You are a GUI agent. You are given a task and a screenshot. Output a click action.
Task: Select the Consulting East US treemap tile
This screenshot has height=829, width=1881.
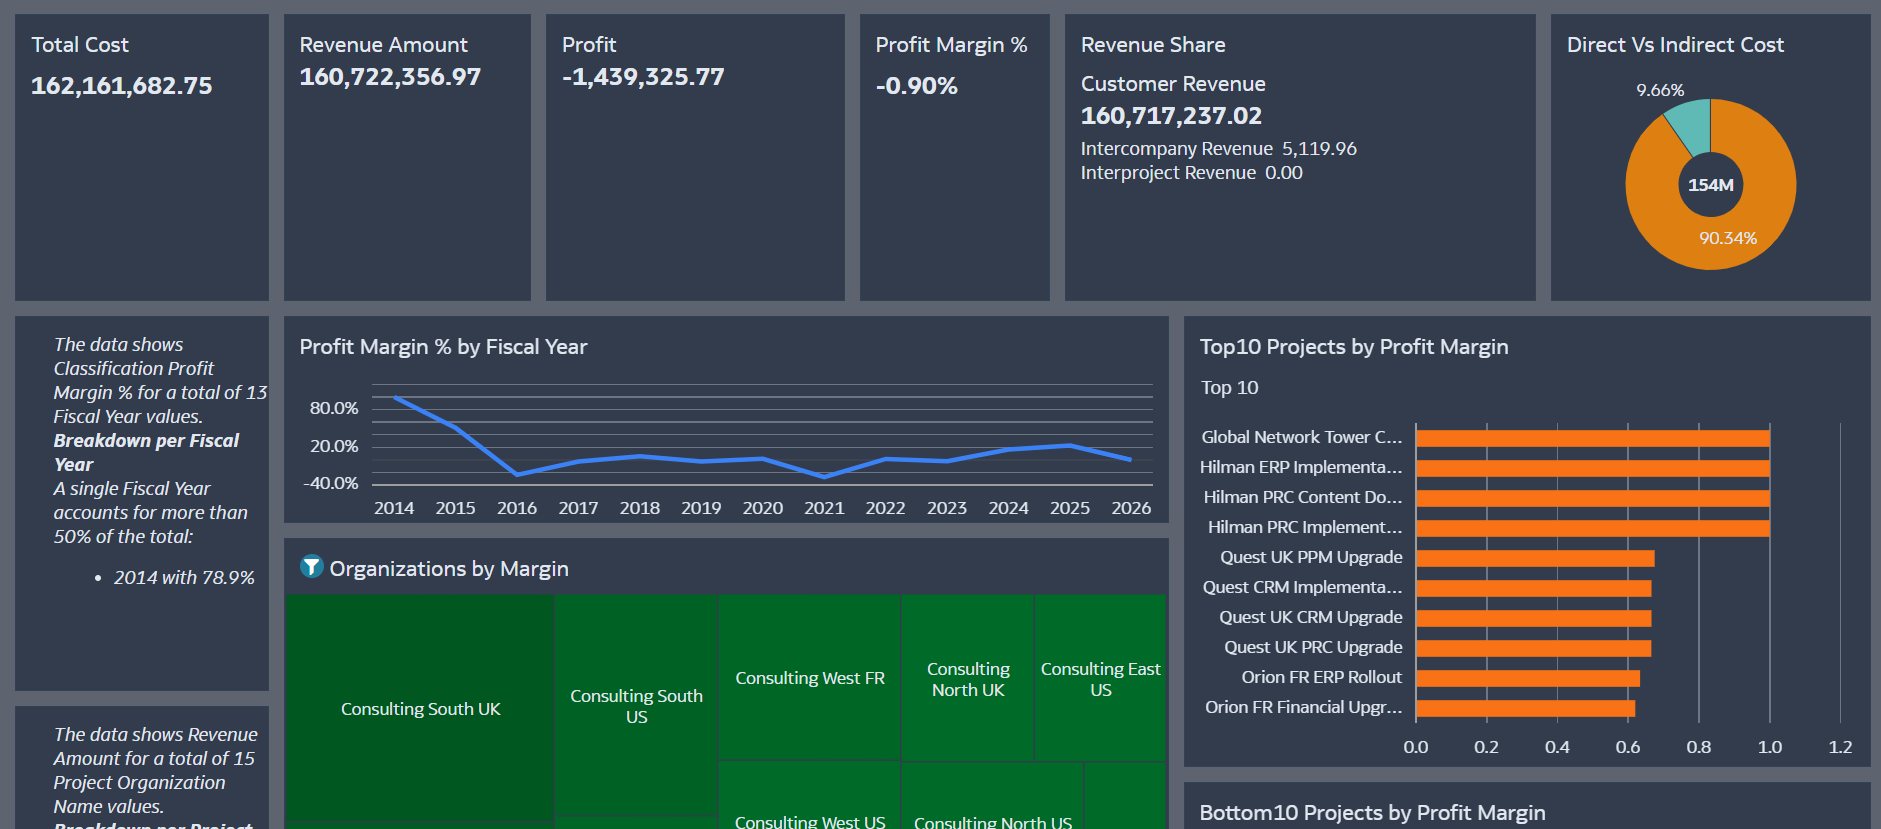[x=1100, y=678]
